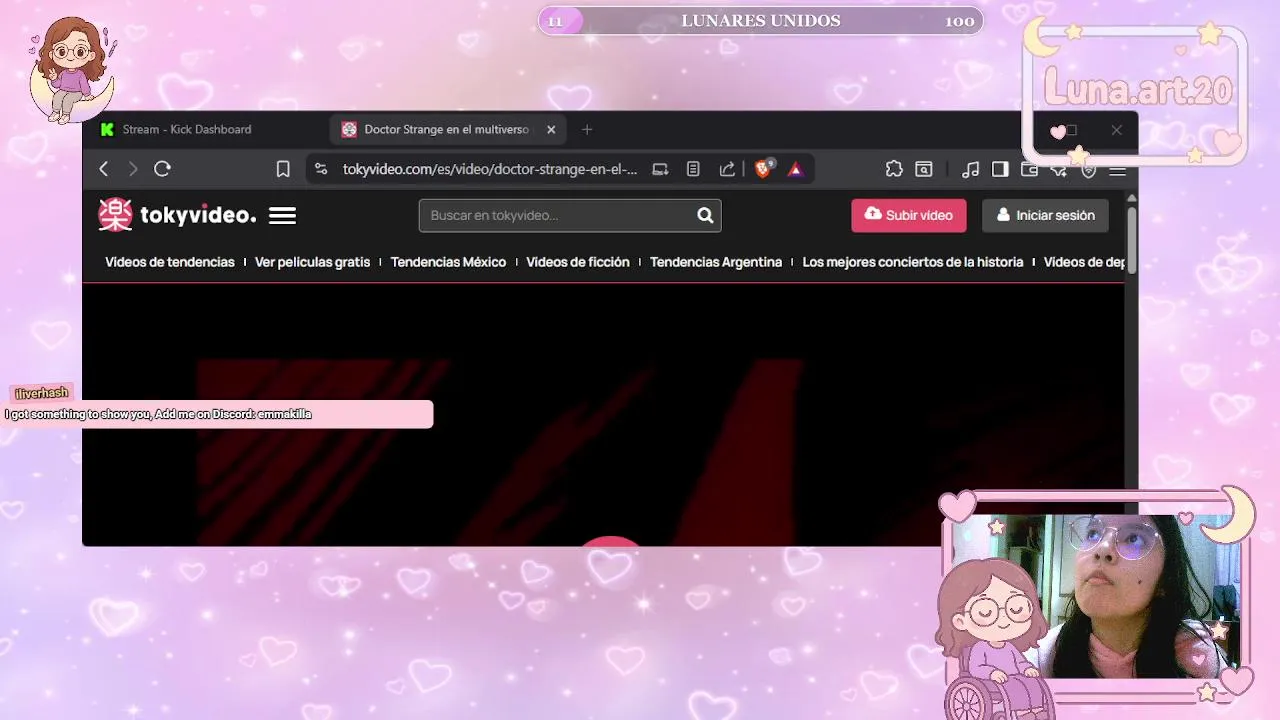Open Videos de tendencias link

170,262
